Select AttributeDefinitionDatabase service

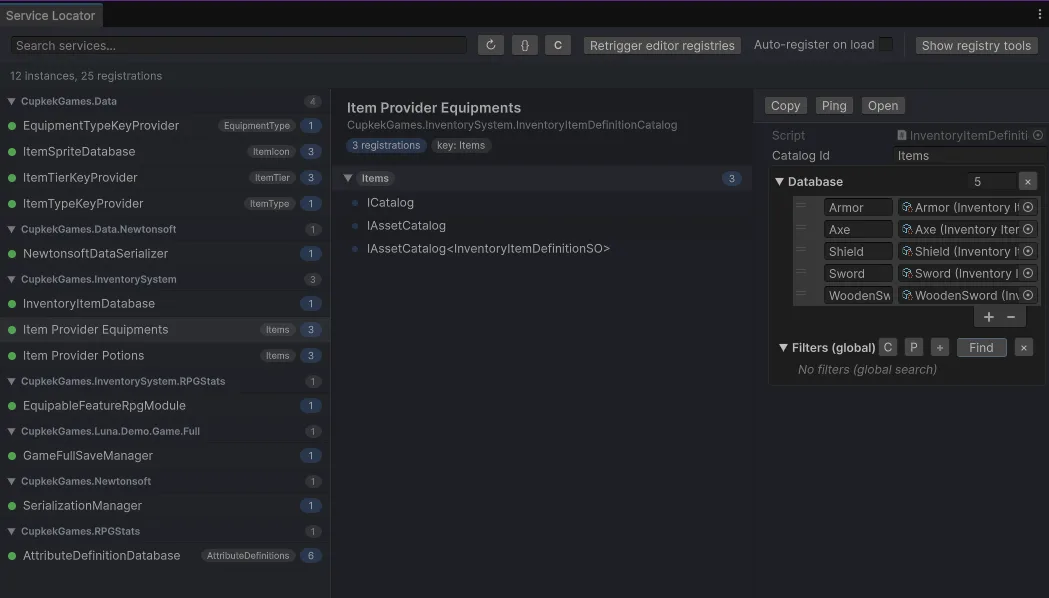tap(165, 556)
